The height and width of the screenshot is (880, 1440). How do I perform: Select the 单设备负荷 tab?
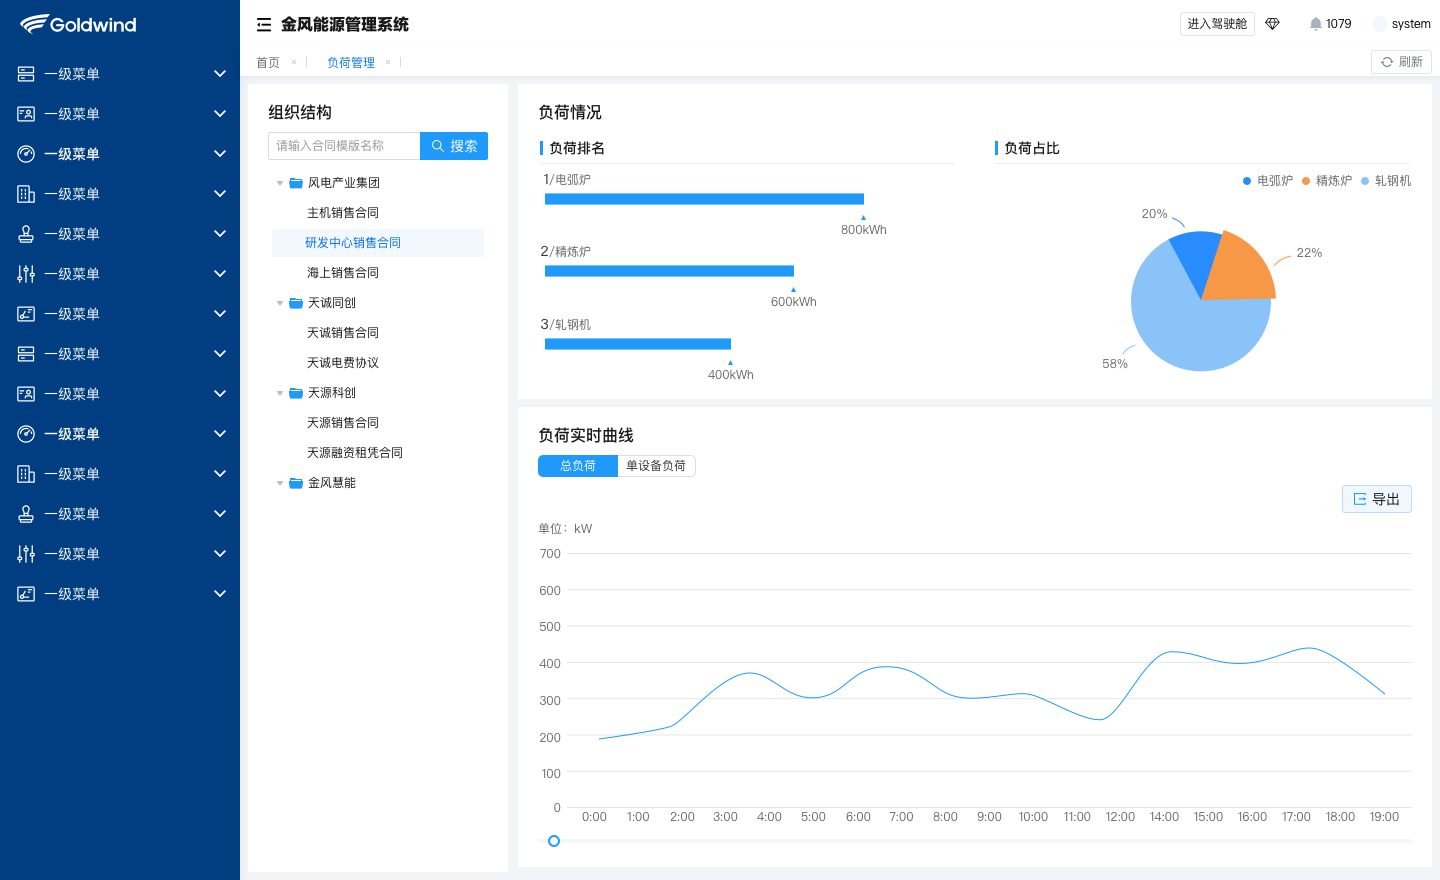pos(656,466)
